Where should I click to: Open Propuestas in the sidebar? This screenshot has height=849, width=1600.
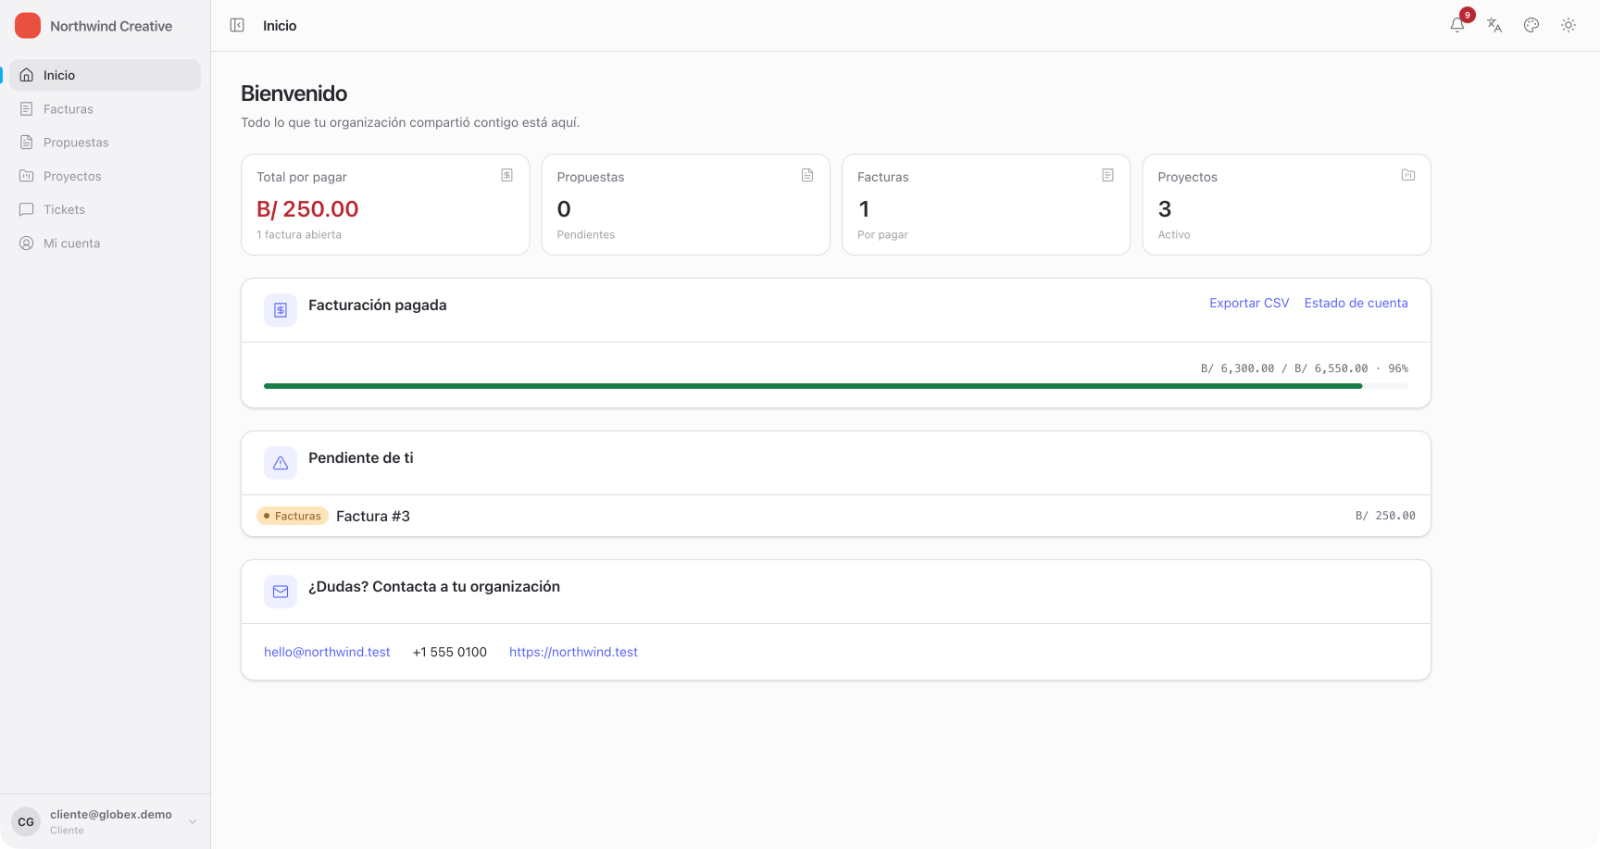coord(105,142)
